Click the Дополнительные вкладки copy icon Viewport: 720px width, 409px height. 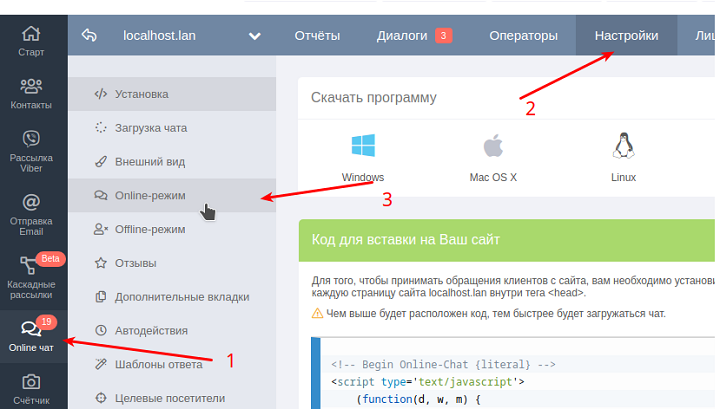(x=101, y=297)
